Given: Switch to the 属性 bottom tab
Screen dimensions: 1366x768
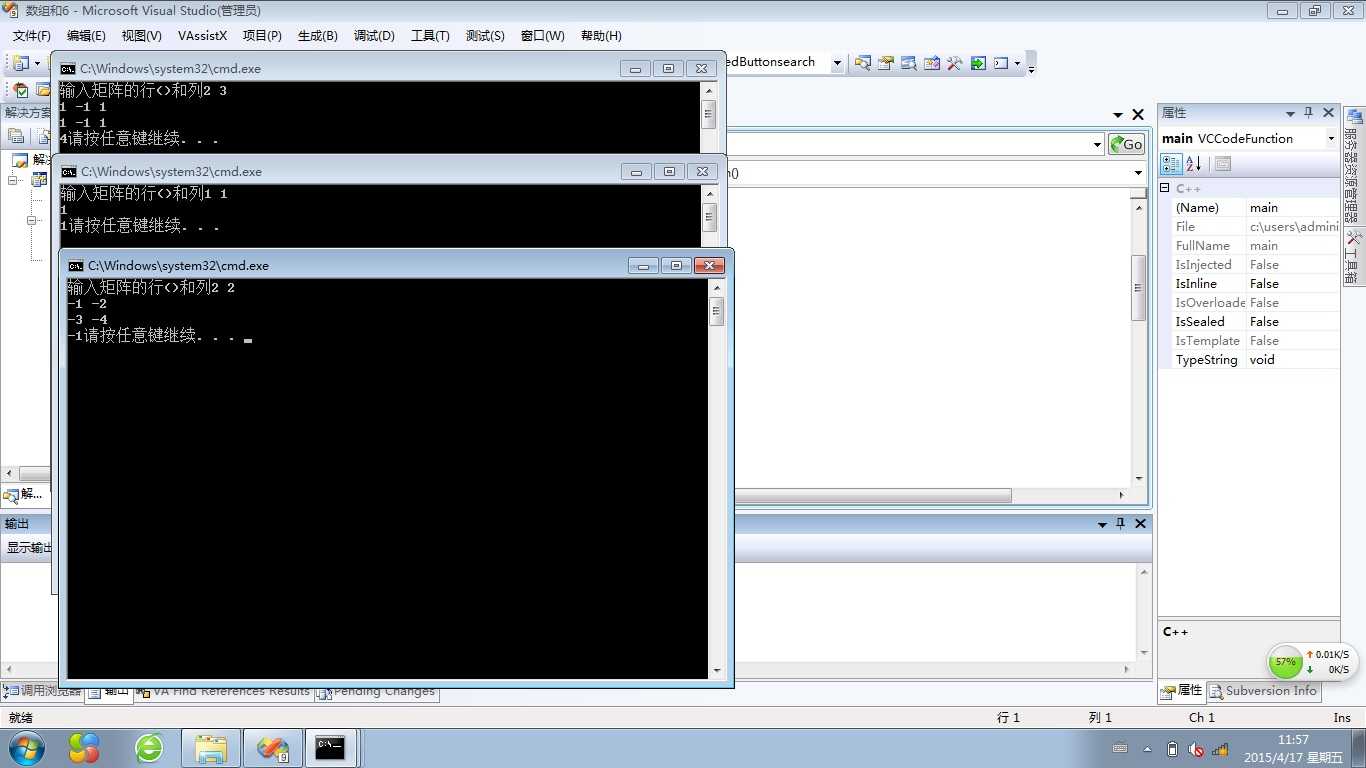Looking at the screenshot, I should [1182, 691].
